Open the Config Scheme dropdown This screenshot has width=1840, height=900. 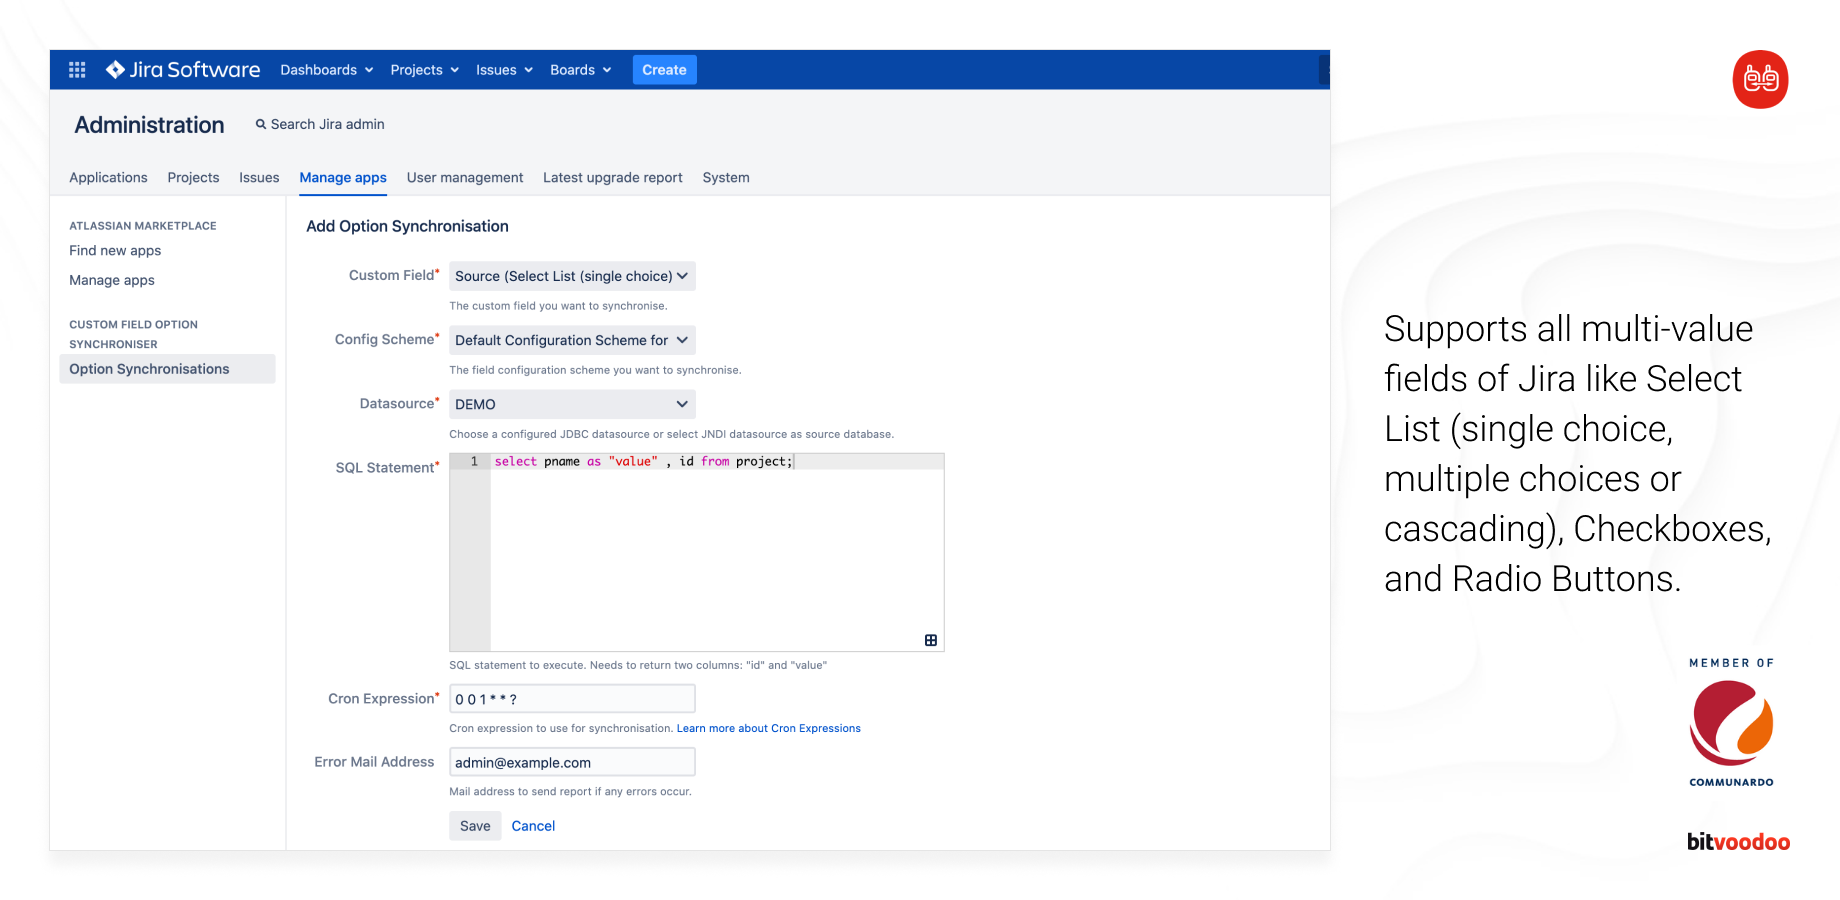click(572, 340)
